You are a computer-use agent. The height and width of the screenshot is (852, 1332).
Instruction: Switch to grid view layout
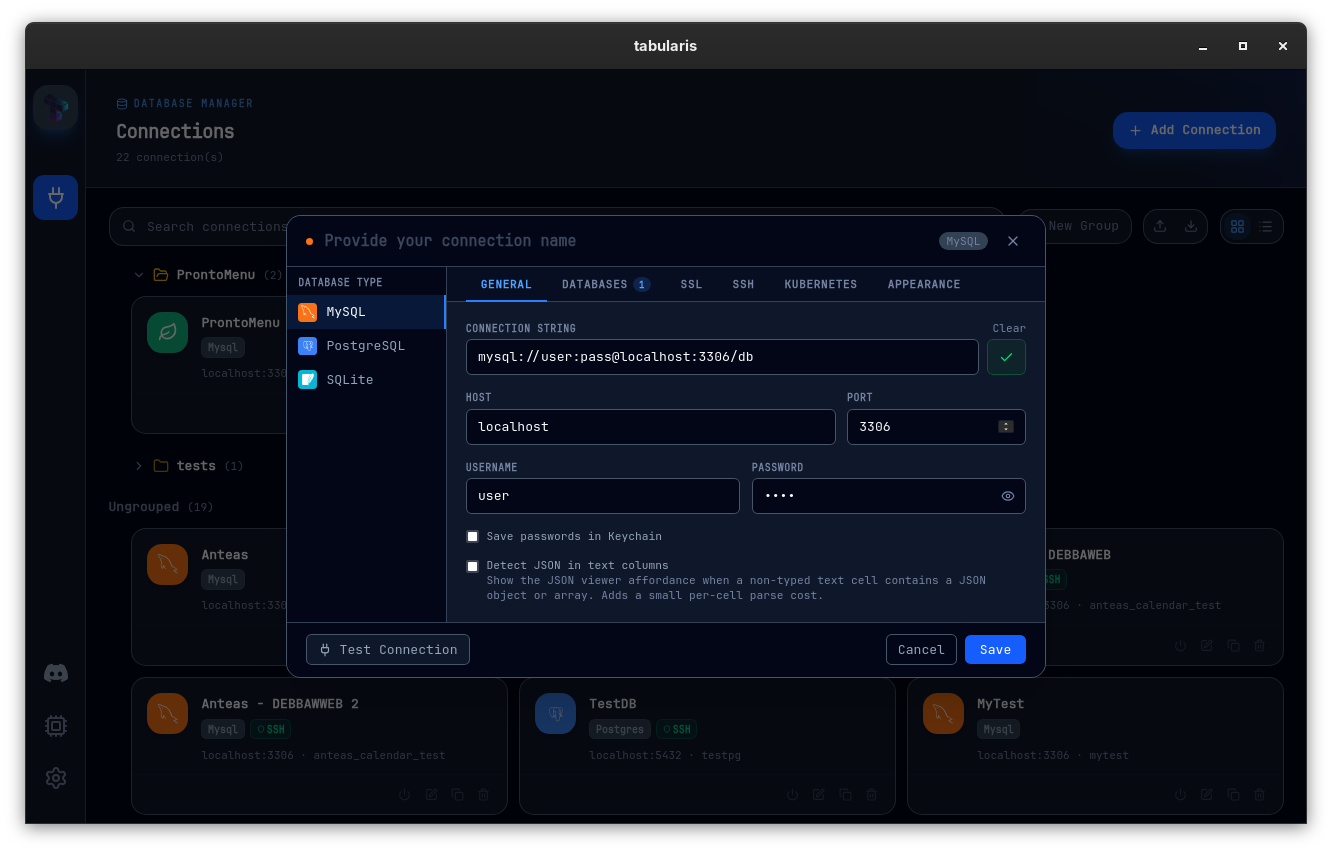[x=1238, y=226]
